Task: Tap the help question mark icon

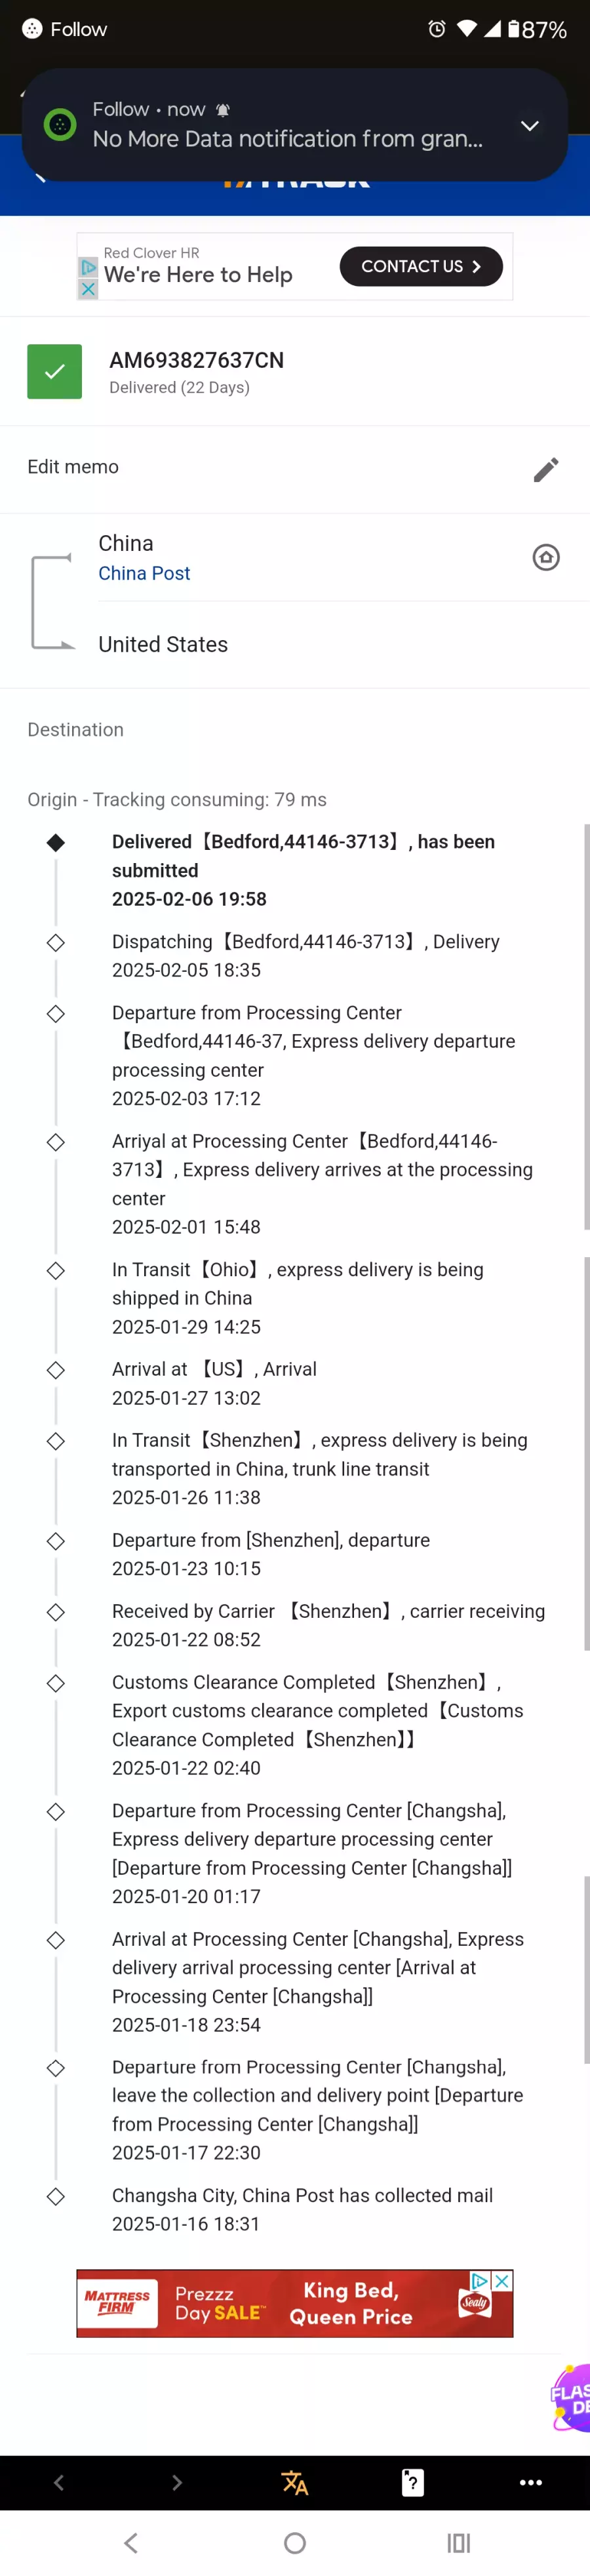Action: coord(412,2482)
